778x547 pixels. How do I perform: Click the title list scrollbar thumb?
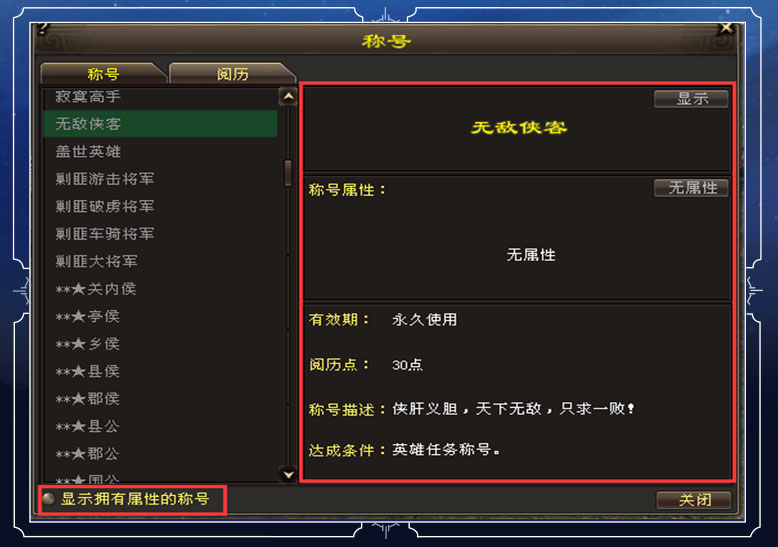click(288, 173)
